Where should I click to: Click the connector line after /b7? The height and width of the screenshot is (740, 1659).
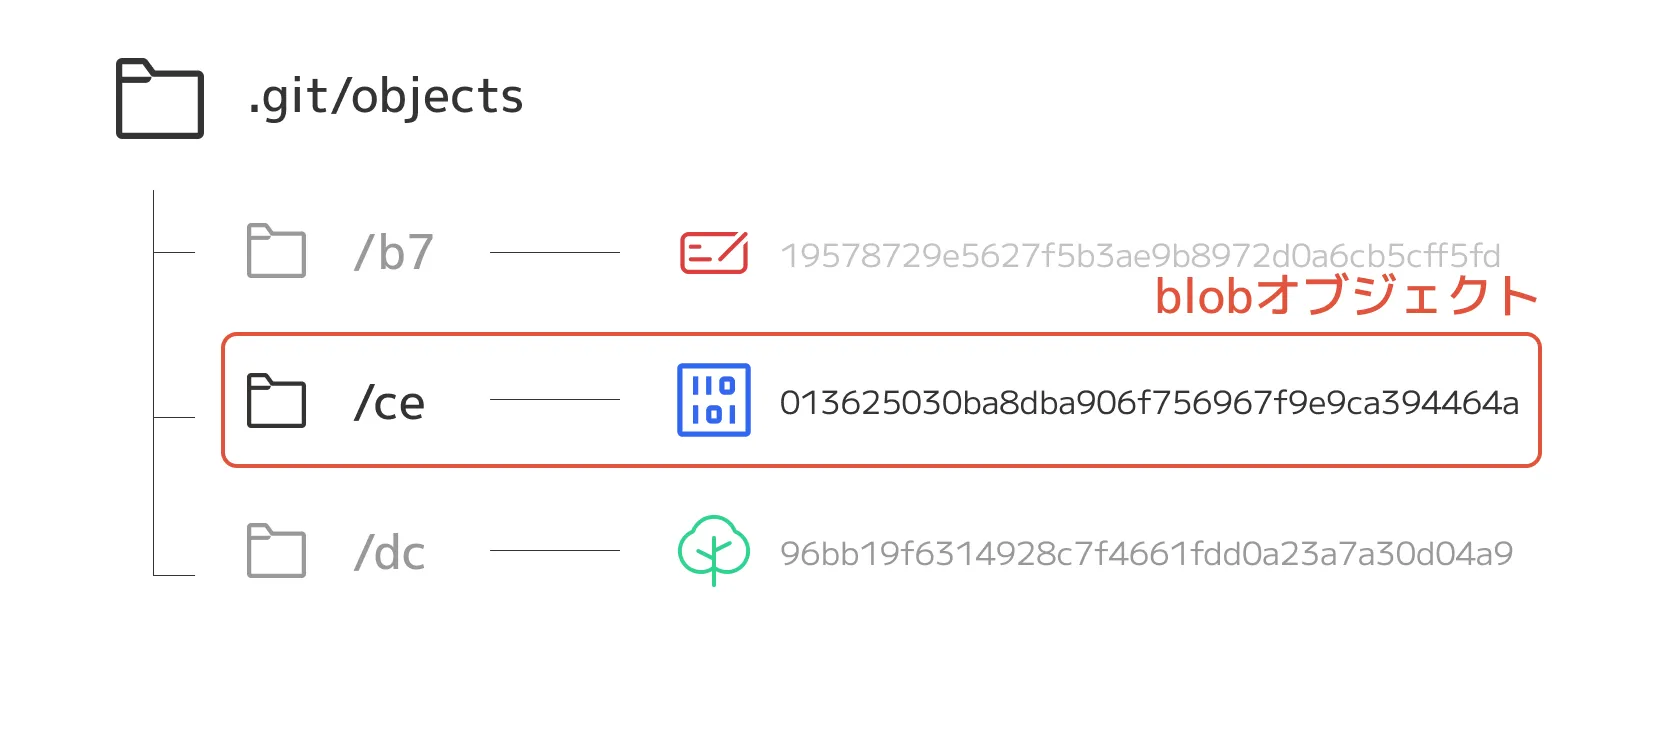(555, 252)
